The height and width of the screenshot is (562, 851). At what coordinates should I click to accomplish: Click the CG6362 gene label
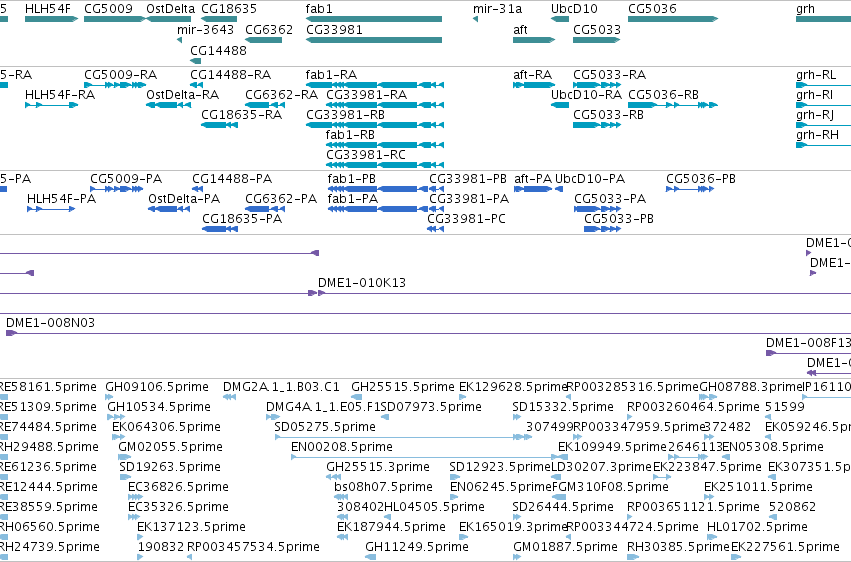pyautogui.click(x=269, y=29)
